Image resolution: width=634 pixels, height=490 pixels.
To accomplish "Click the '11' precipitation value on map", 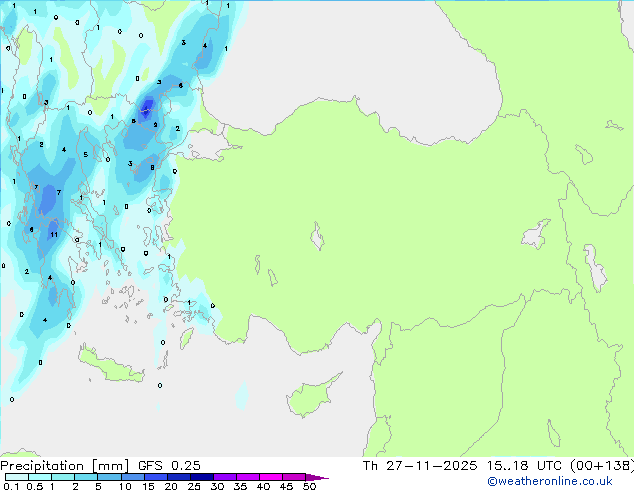I will click(54, 234).
